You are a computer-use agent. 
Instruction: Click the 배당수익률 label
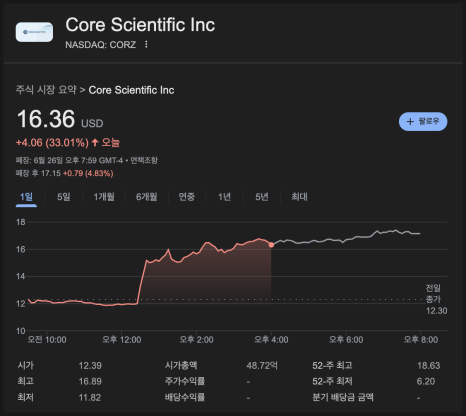[x=185, y=397]
